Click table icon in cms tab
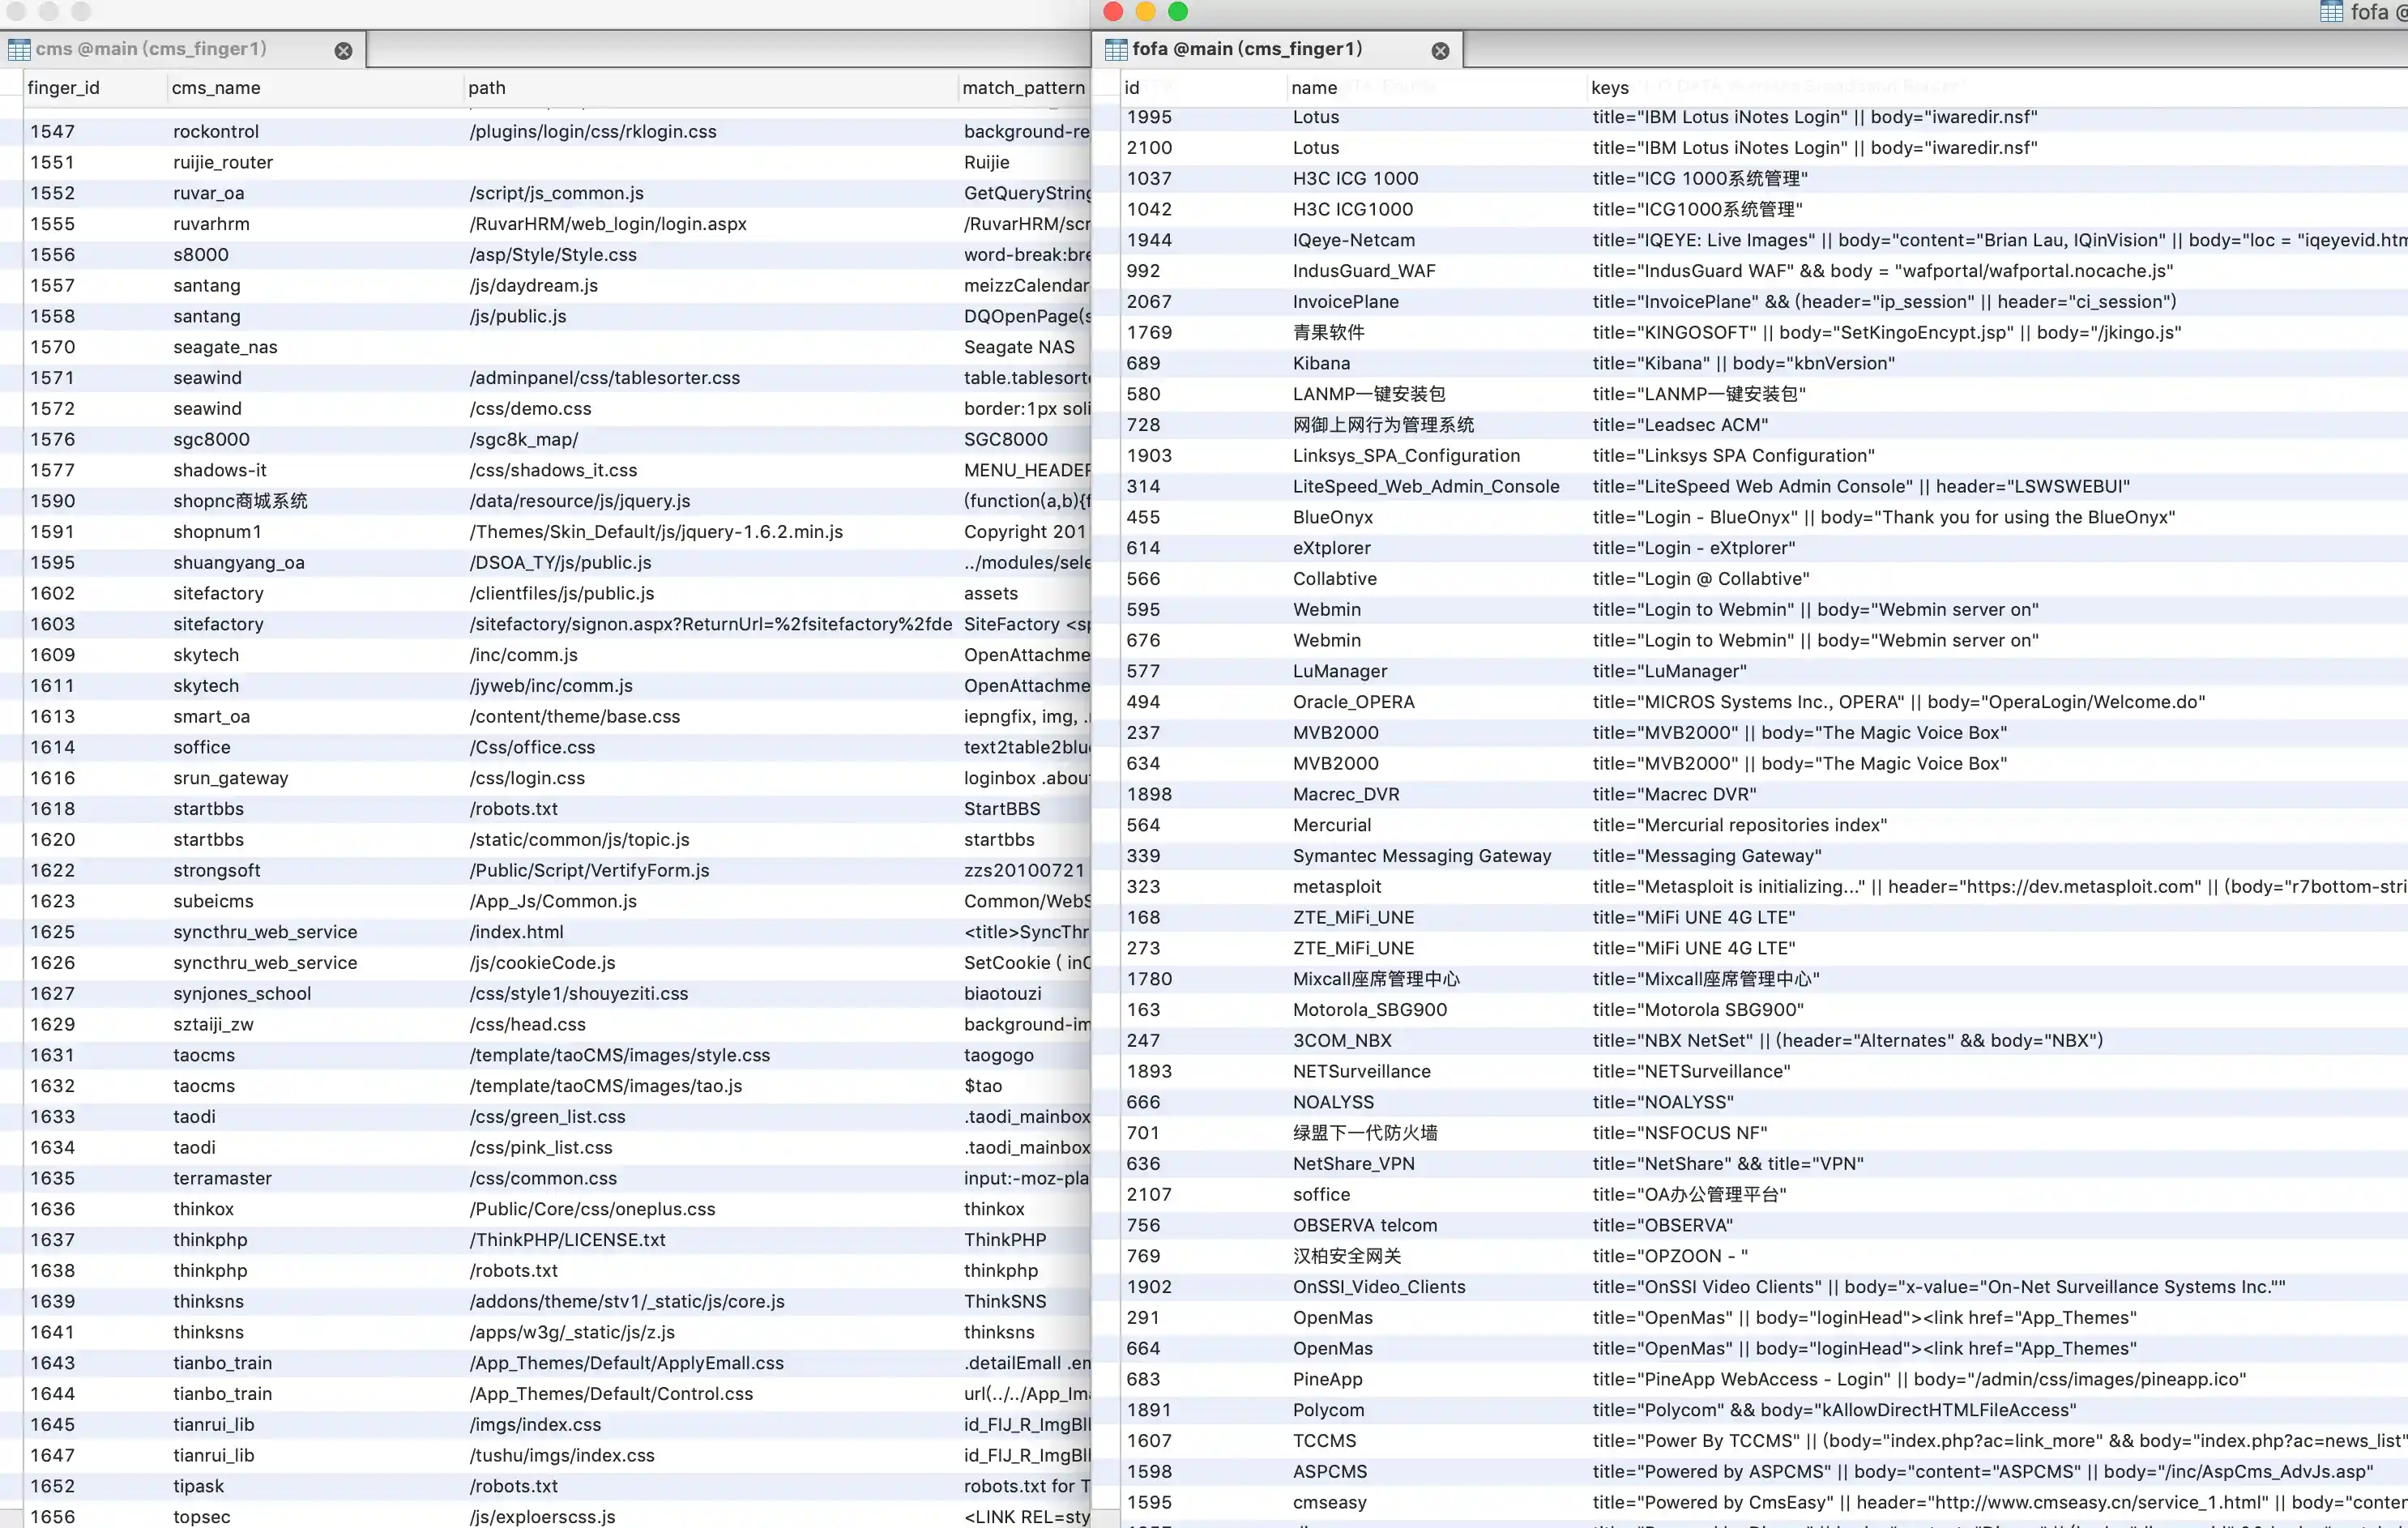Image resolution: width=2408 pixels, height=1528 pixels. (18, 49)
